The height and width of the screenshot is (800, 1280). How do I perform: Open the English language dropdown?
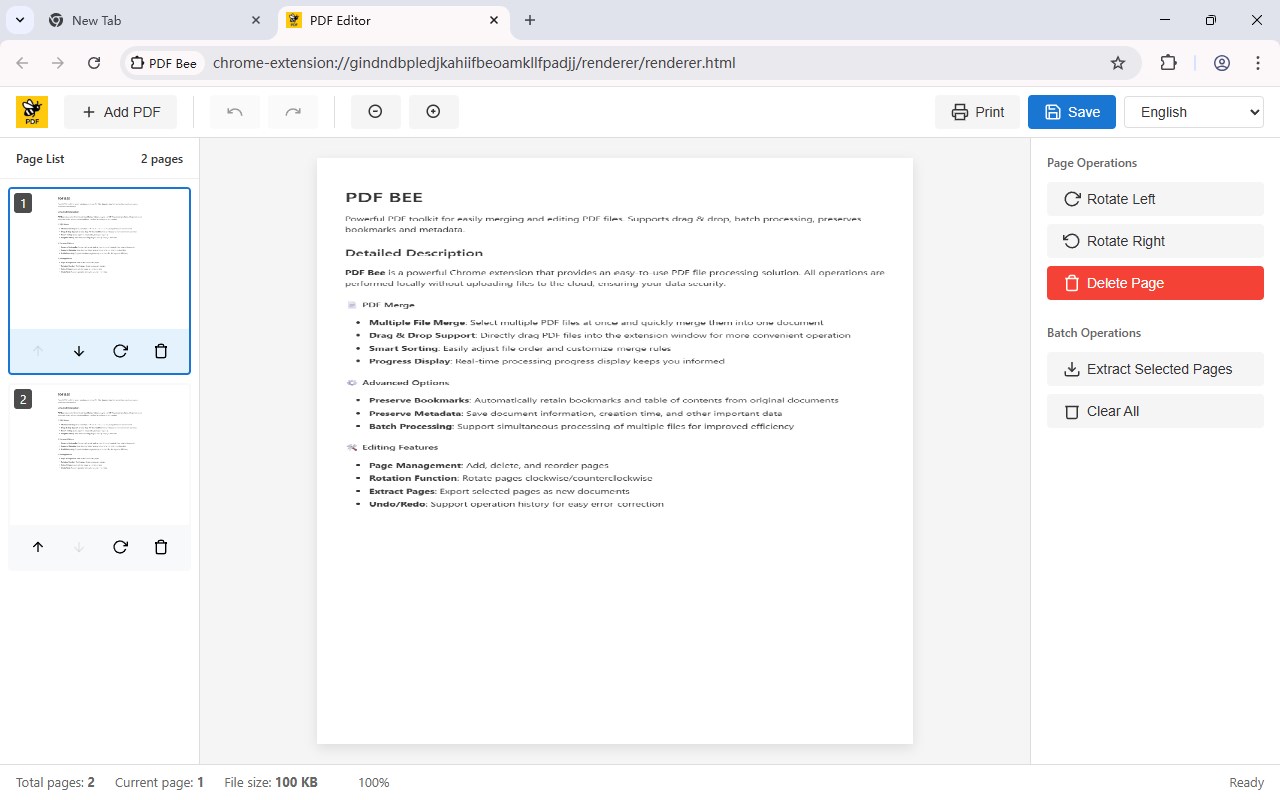[1194, 112]
